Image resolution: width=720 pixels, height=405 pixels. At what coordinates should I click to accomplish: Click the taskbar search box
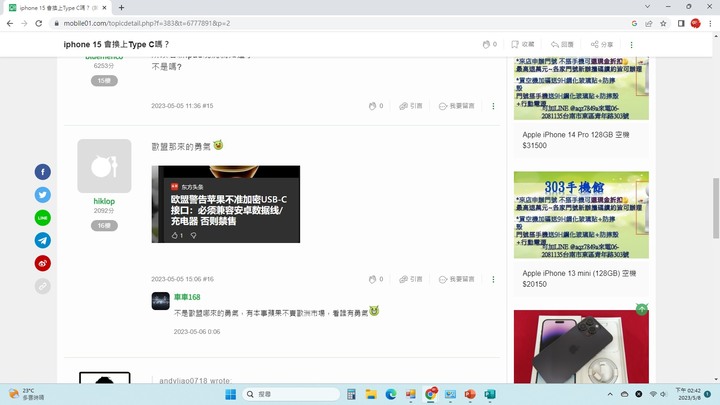pos(291,394)
